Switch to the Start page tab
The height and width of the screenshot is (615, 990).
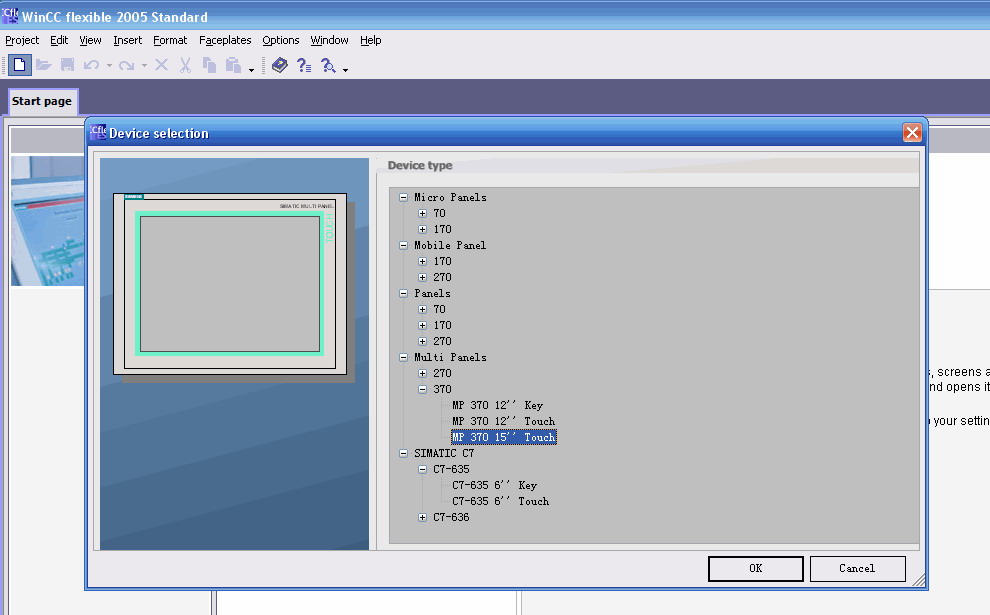[42, 101]
